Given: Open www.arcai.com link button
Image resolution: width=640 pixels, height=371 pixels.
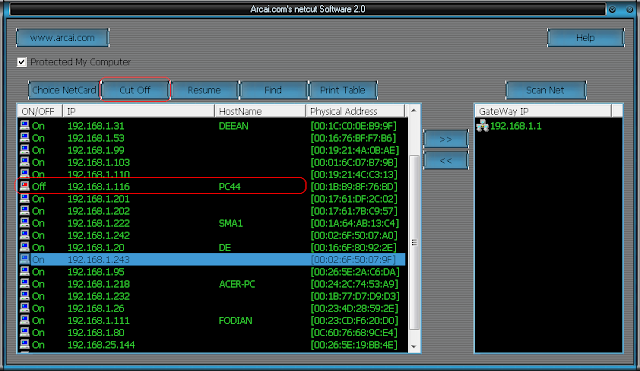Looking at the screenshot, I should [62, 38].
